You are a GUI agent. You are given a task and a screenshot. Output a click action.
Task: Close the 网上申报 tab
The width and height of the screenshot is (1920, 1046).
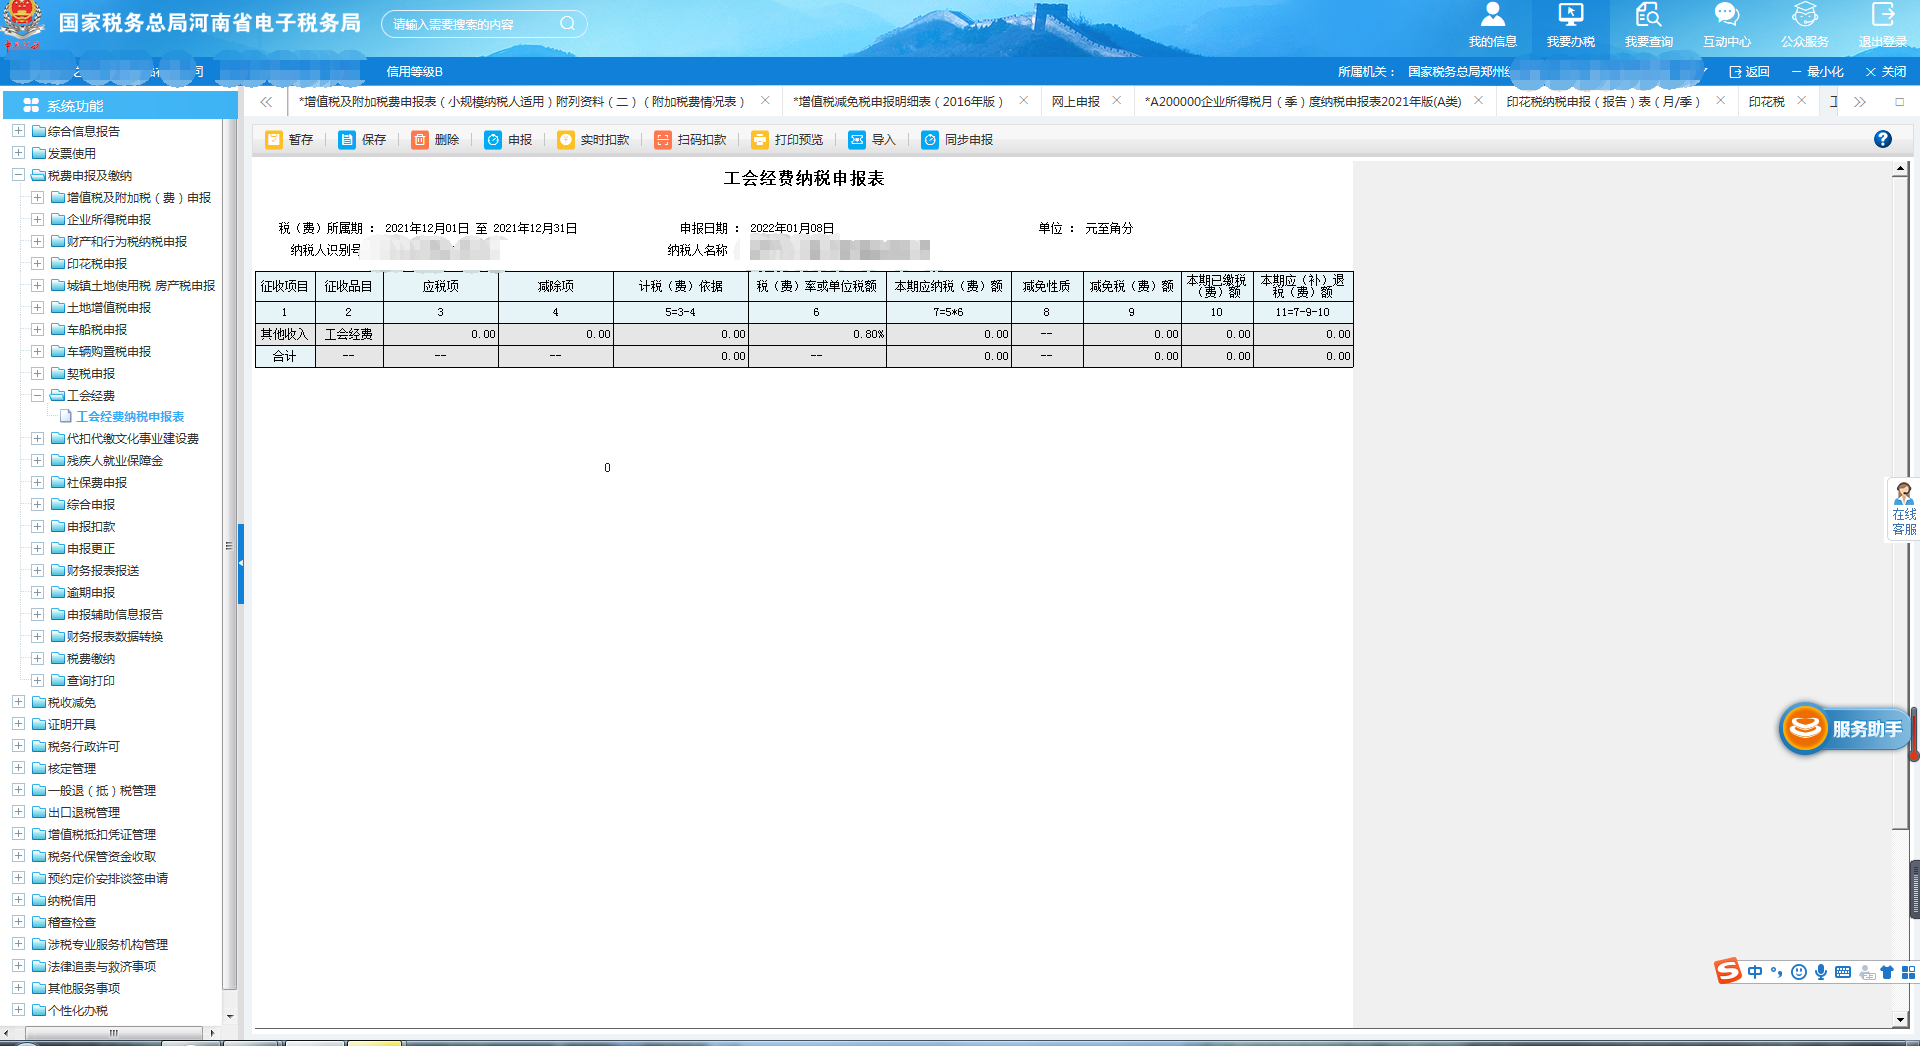coord(1117,101)
